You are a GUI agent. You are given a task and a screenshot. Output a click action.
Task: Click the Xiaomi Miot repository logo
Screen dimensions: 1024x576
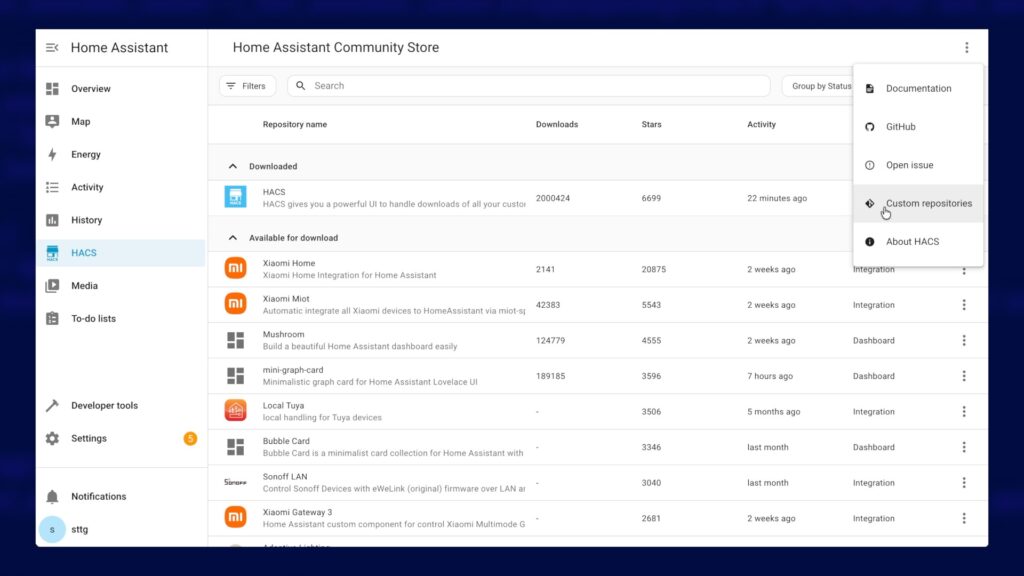[x=235, y=305]
